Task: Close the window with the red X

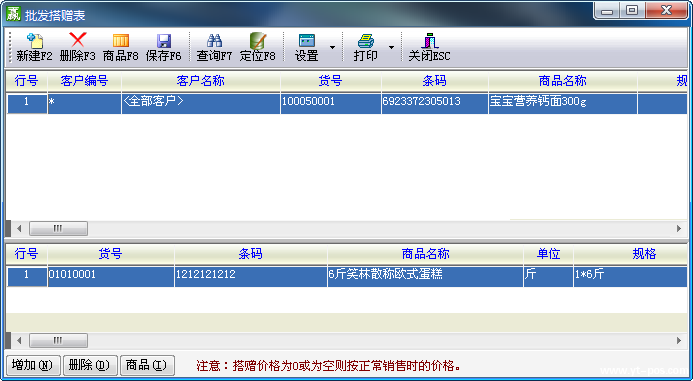Action: (x=666, y=11)
